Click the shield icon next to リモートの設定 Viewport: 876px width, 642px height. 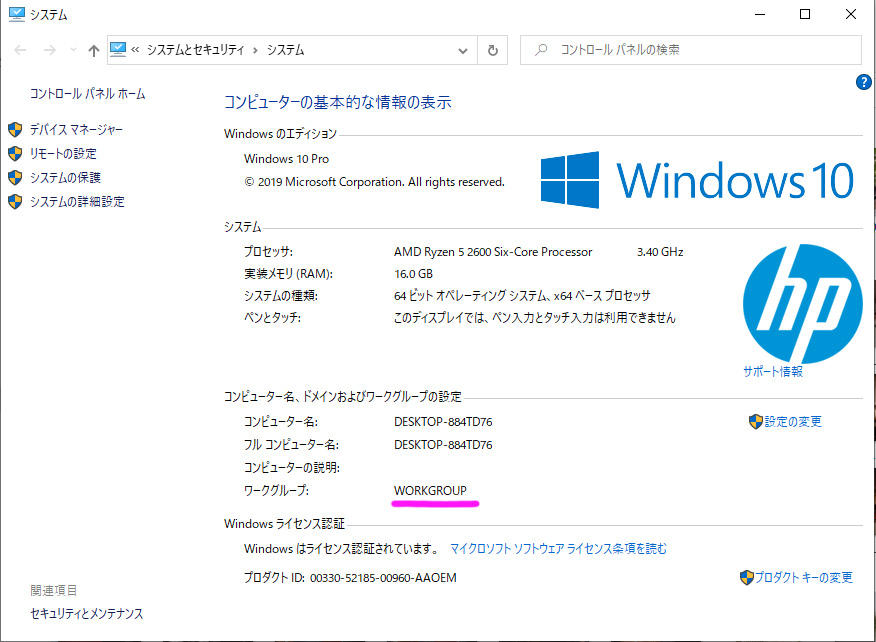[15, 154]
